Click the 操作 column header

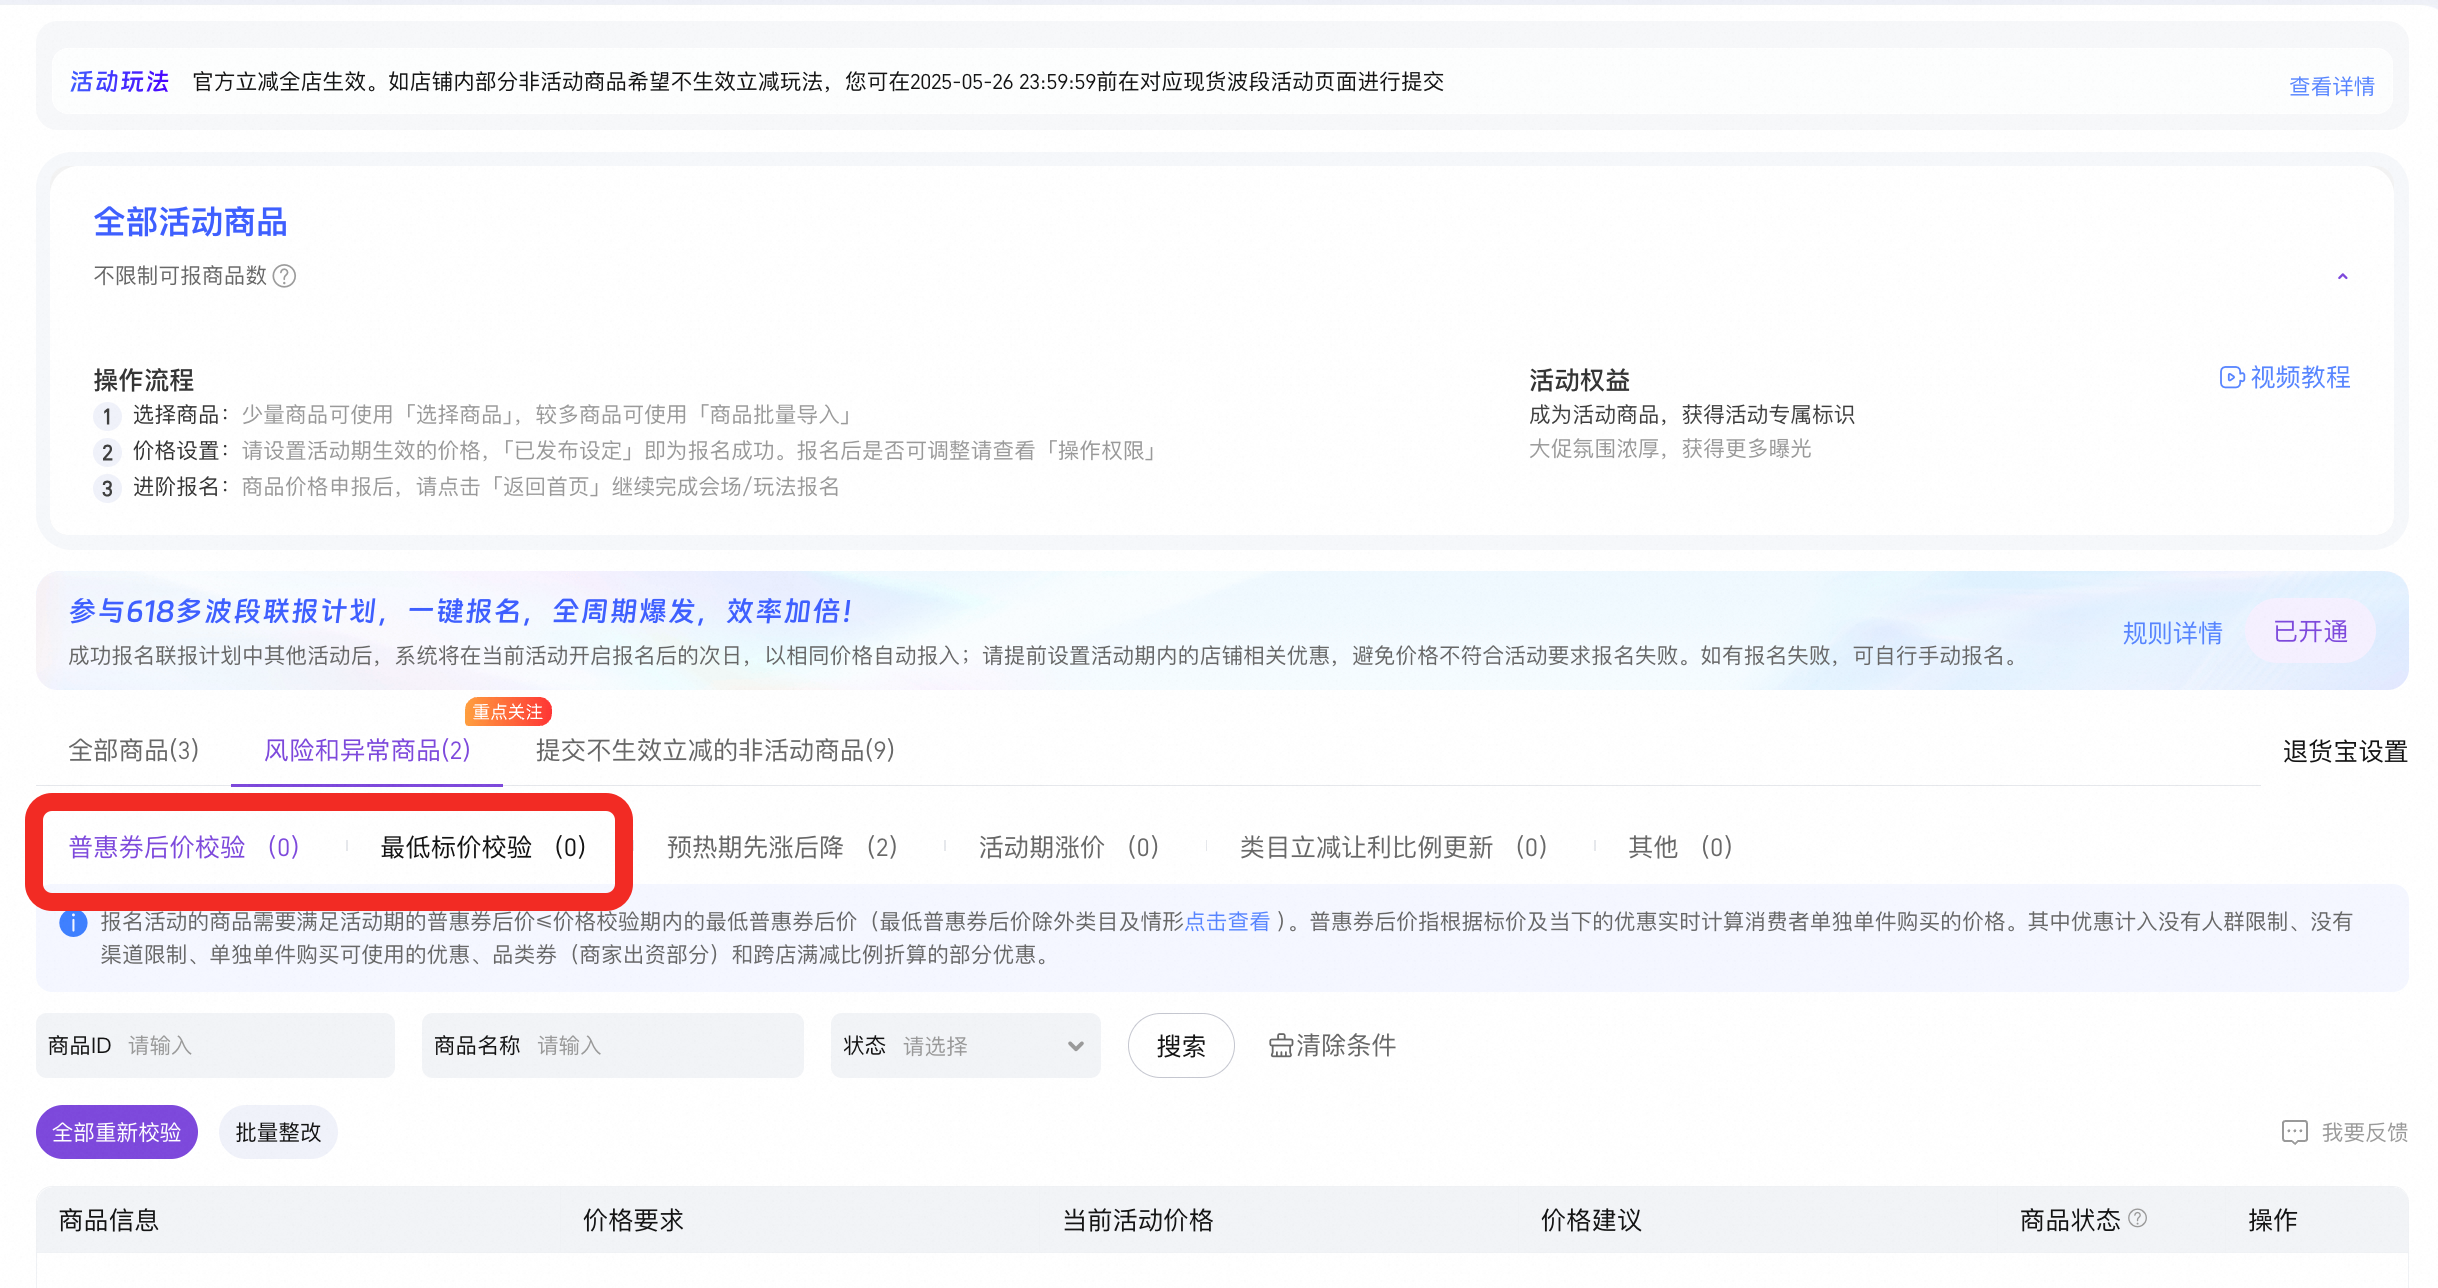point(2273,1220)
